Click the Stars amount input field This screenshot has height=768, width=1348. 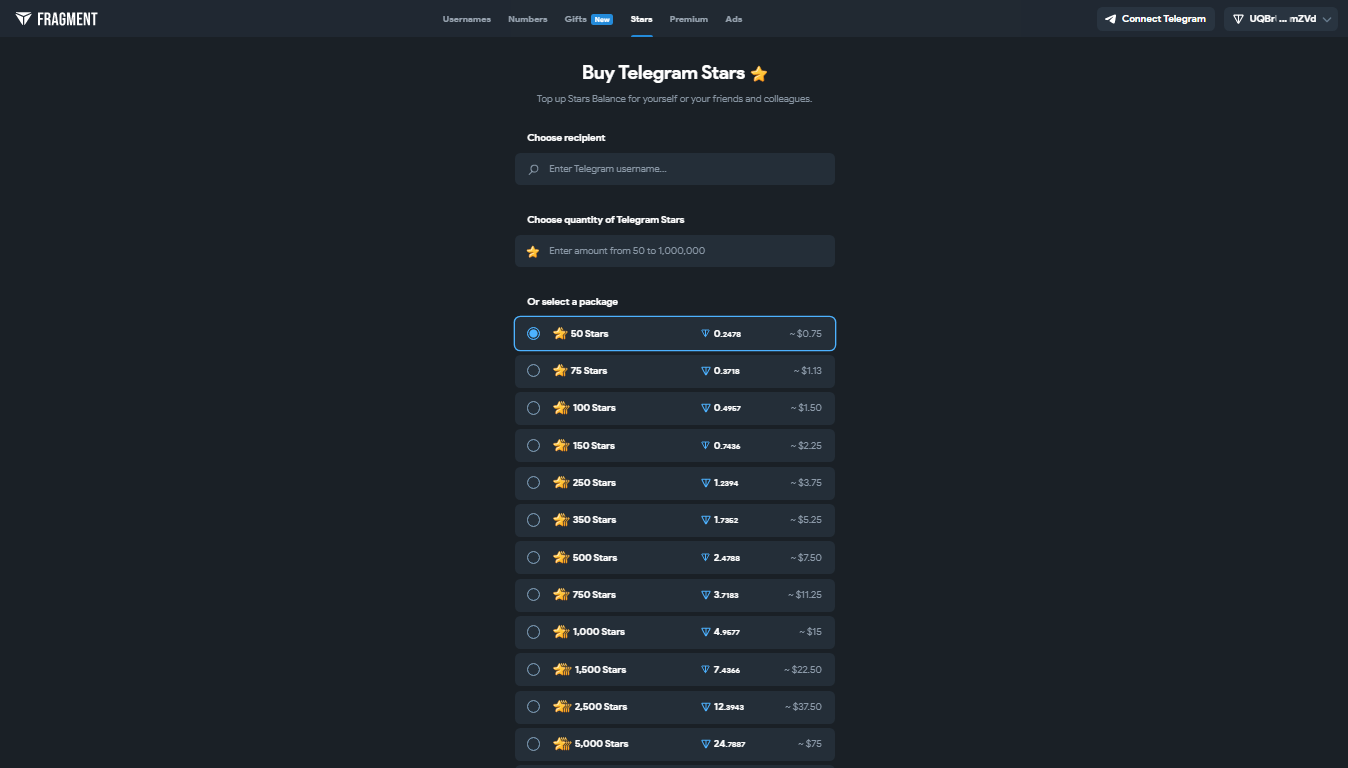[x=685, y=251]
